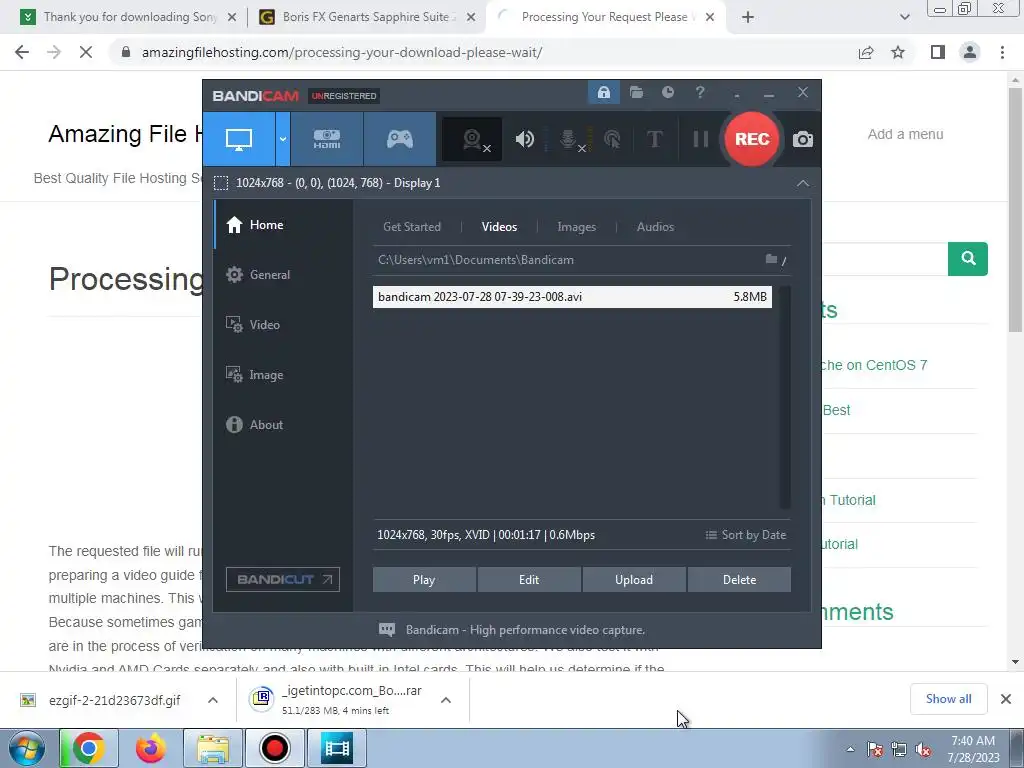This screenshot has width=1024, height=768.
Task: Open output folder icon in Bandicam titlebar
Action: click(636, 93)
